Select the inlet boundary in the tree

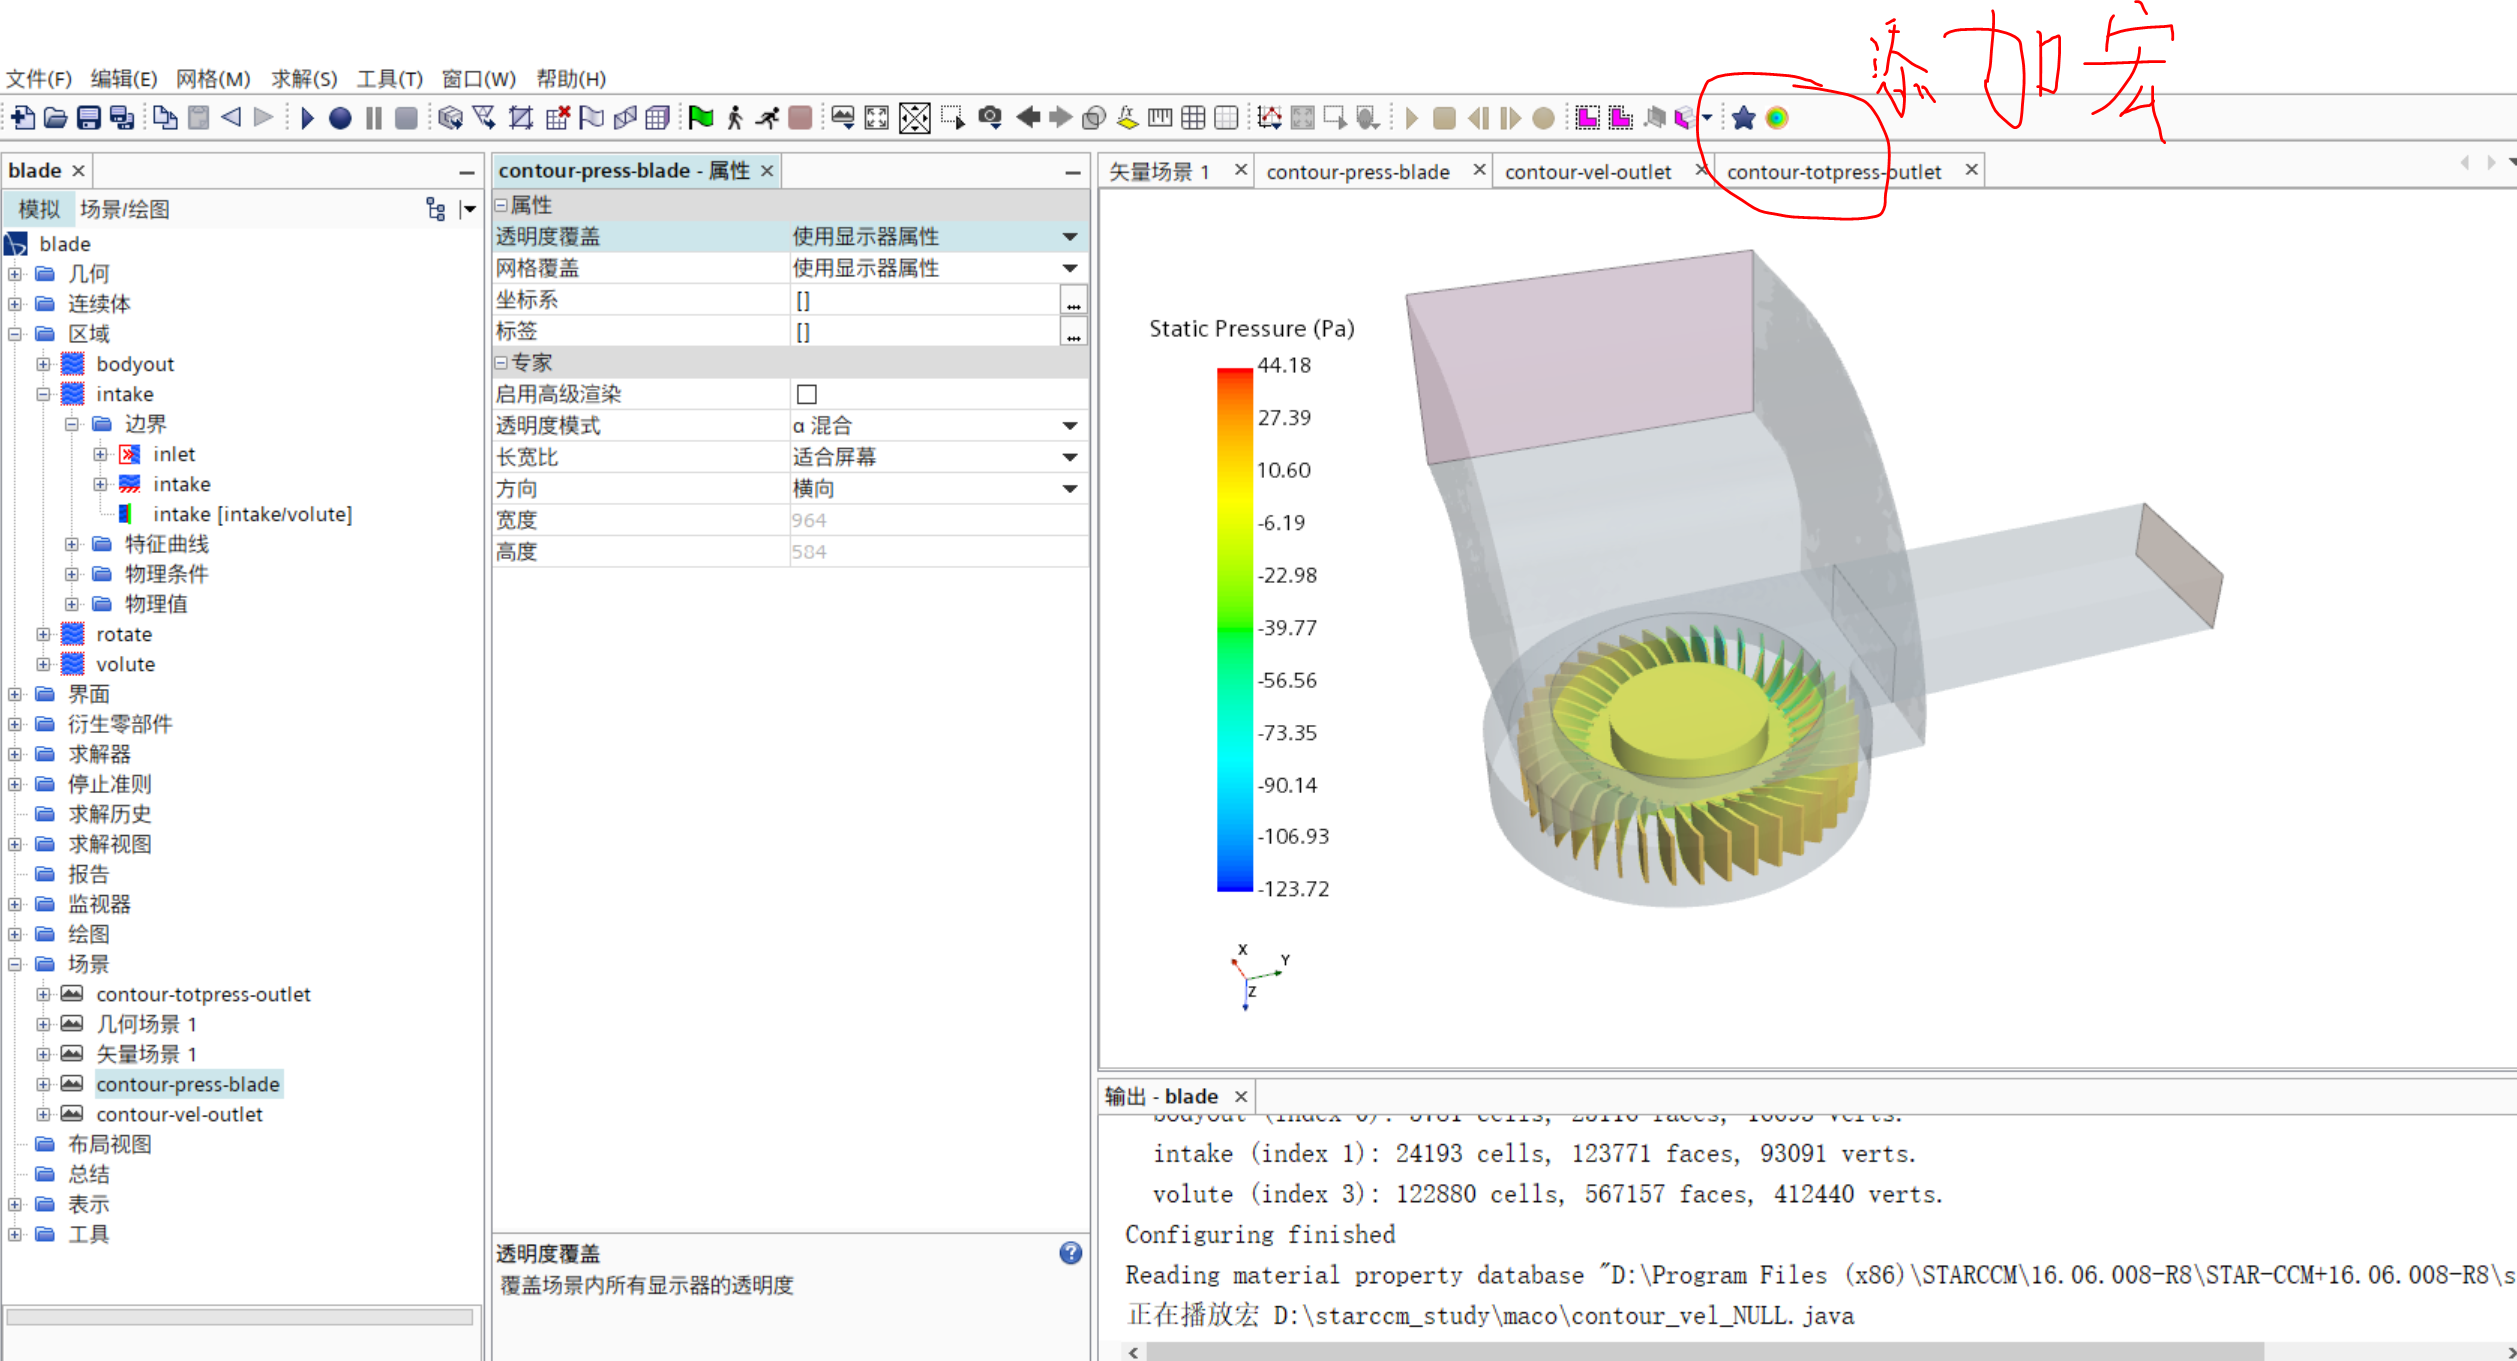click(x=174, y=454)
